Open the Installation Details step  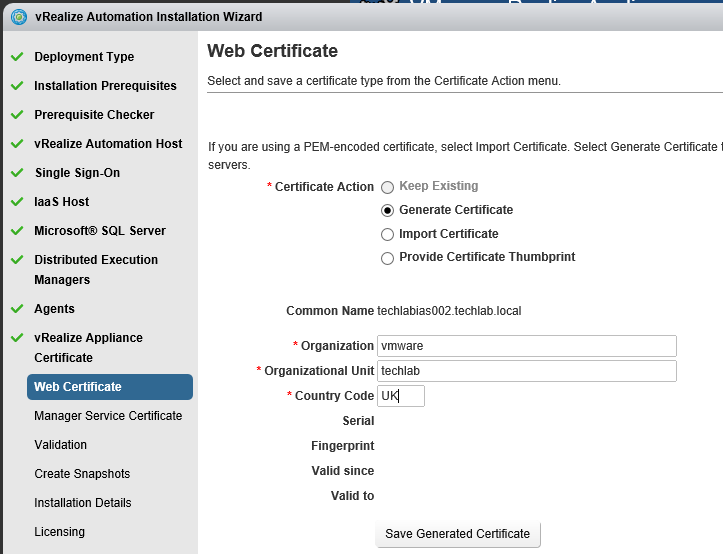[x=83, y=503]
